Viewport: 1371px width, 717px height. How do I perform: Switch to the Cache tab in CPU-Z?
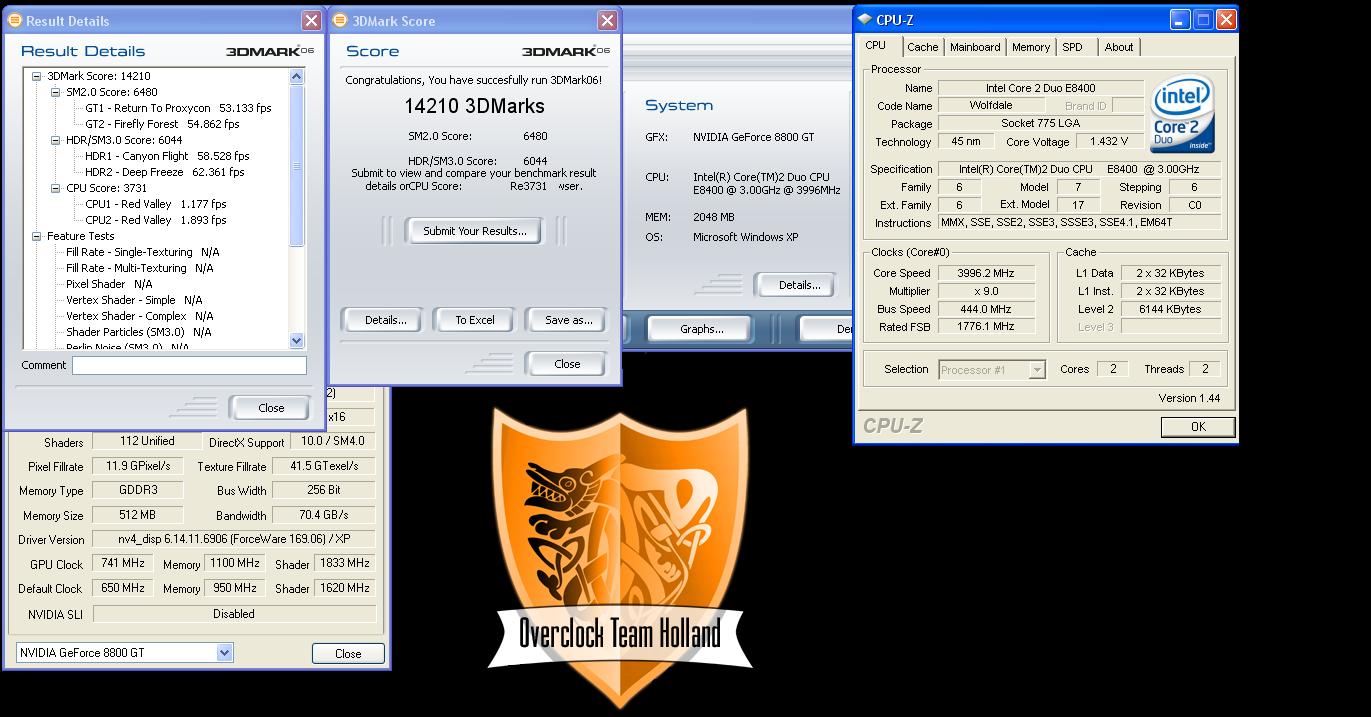point(922,47)
